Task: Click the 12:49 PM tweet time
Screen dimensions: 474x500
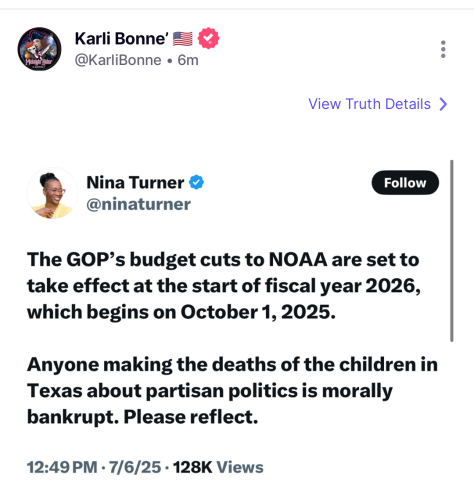Action: coord(62,467)
